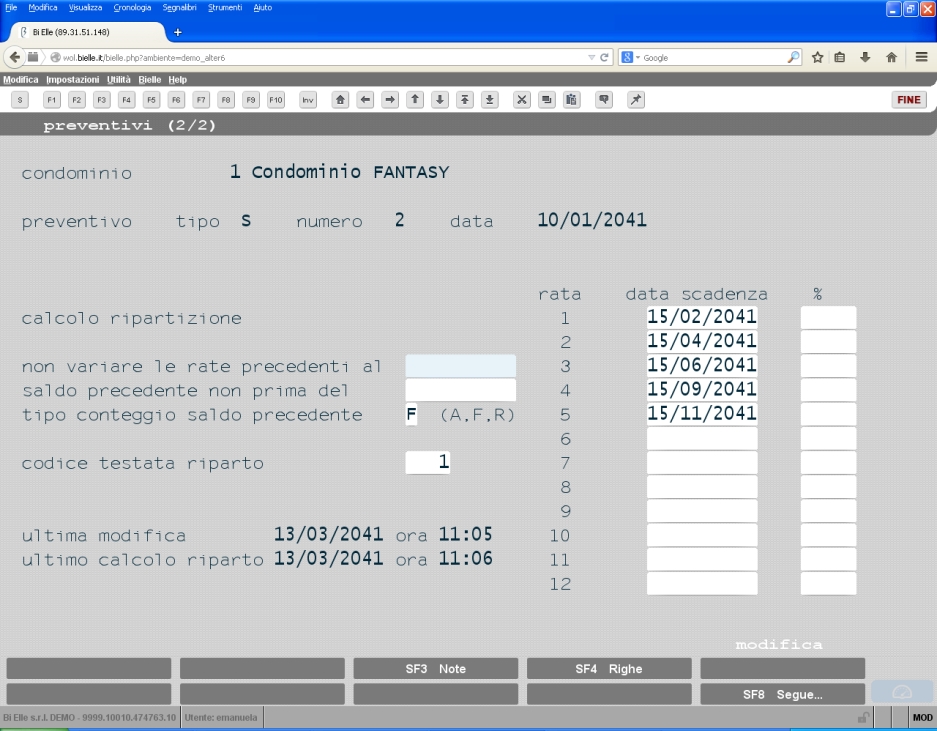
Task: Click the browser home icon
Action: (892, 57)
